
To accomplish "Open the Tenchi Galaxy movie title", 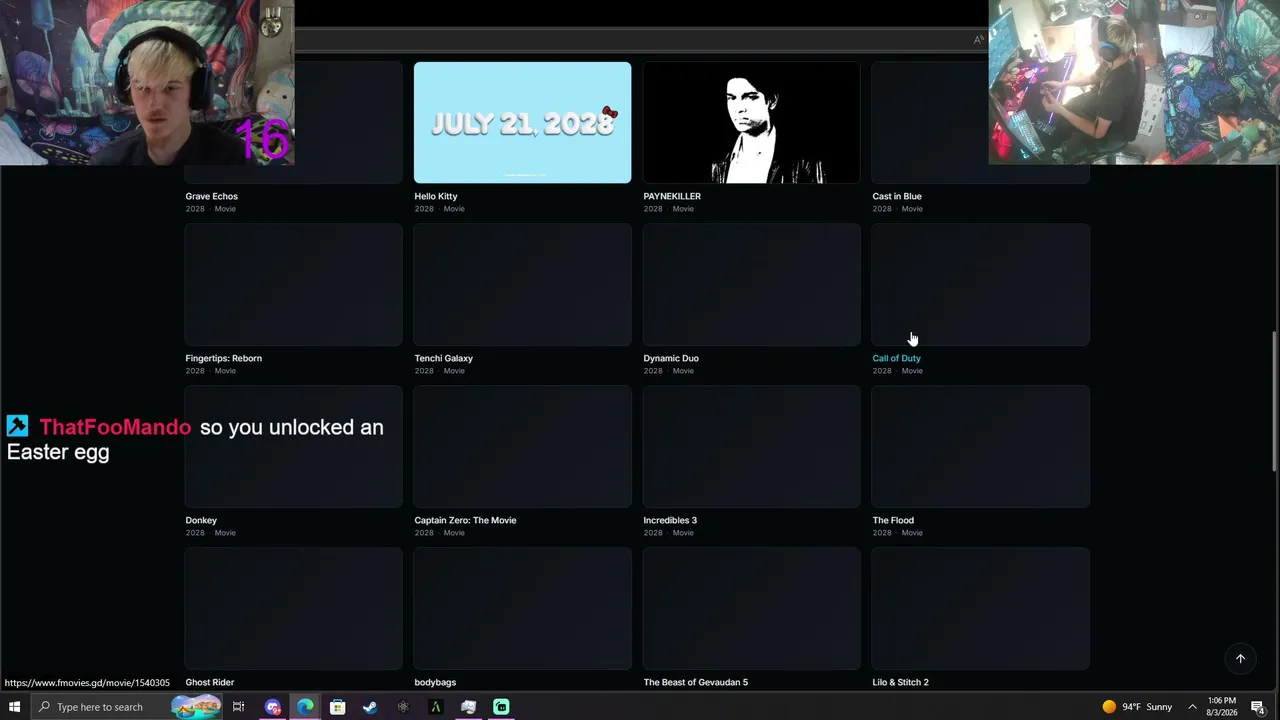I will pos(443,358).
